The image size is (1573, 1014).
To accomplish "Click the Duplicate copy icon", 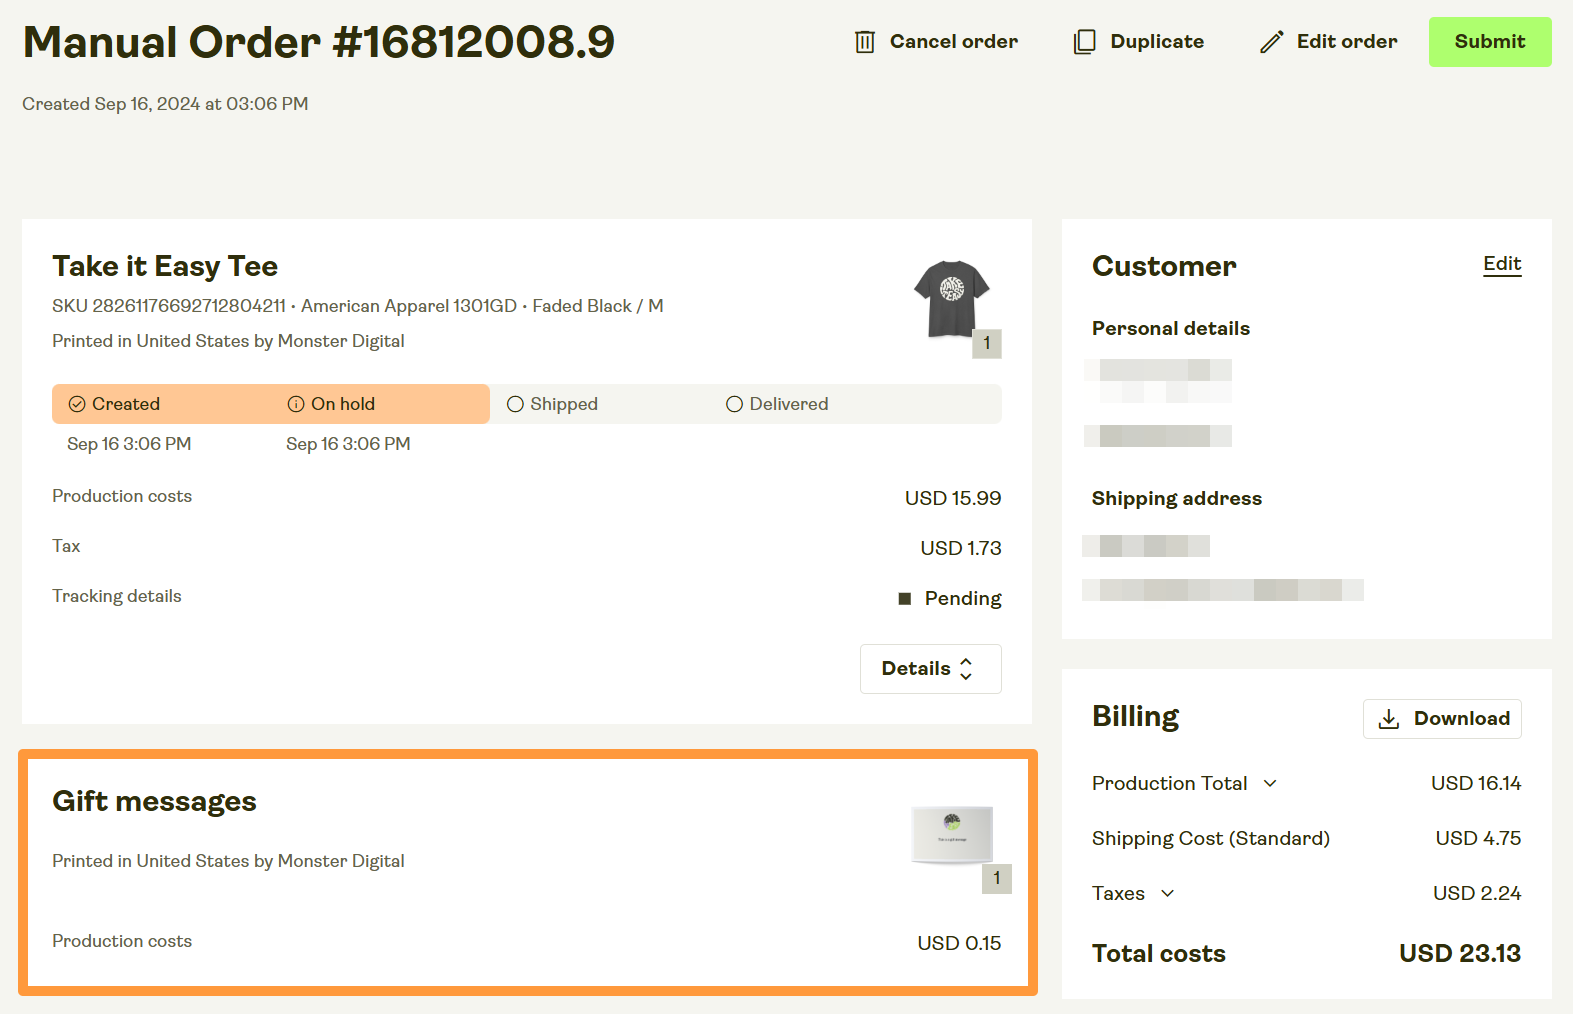I will 1084,42.
